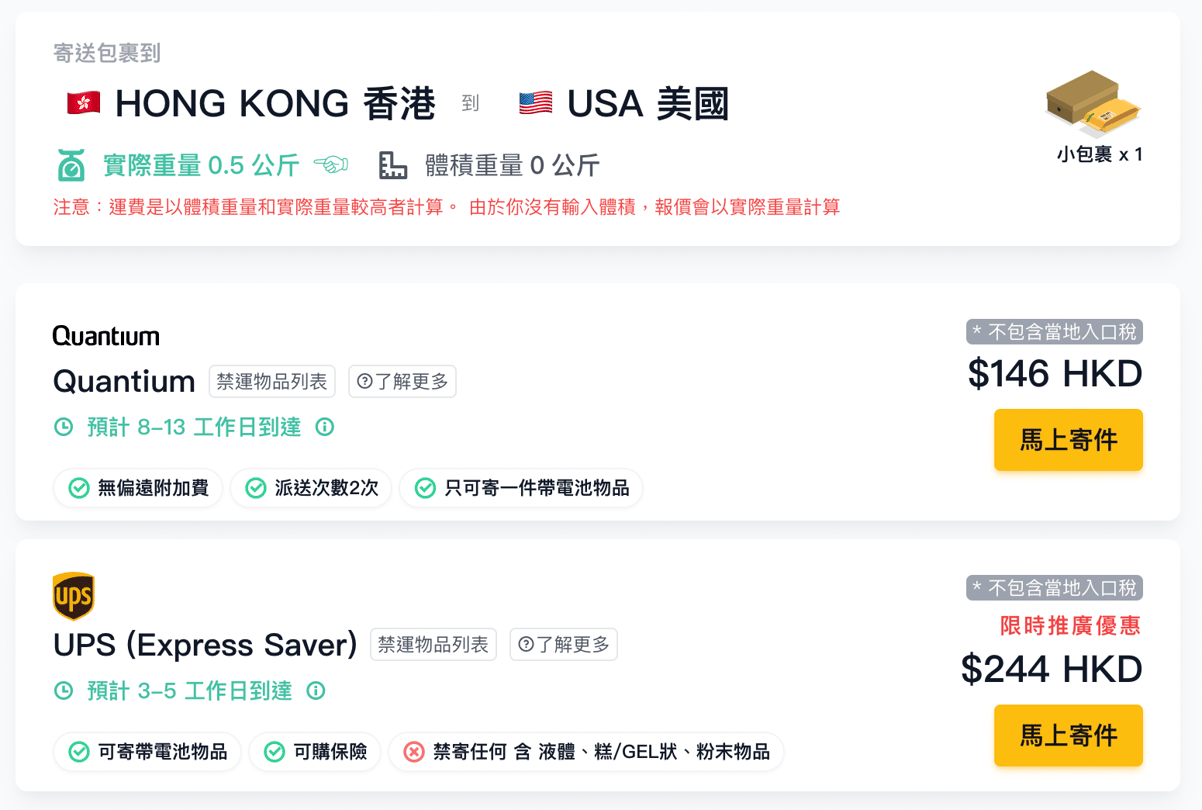
Task: Click the UPS shield logo
Action: coord(73,597)
